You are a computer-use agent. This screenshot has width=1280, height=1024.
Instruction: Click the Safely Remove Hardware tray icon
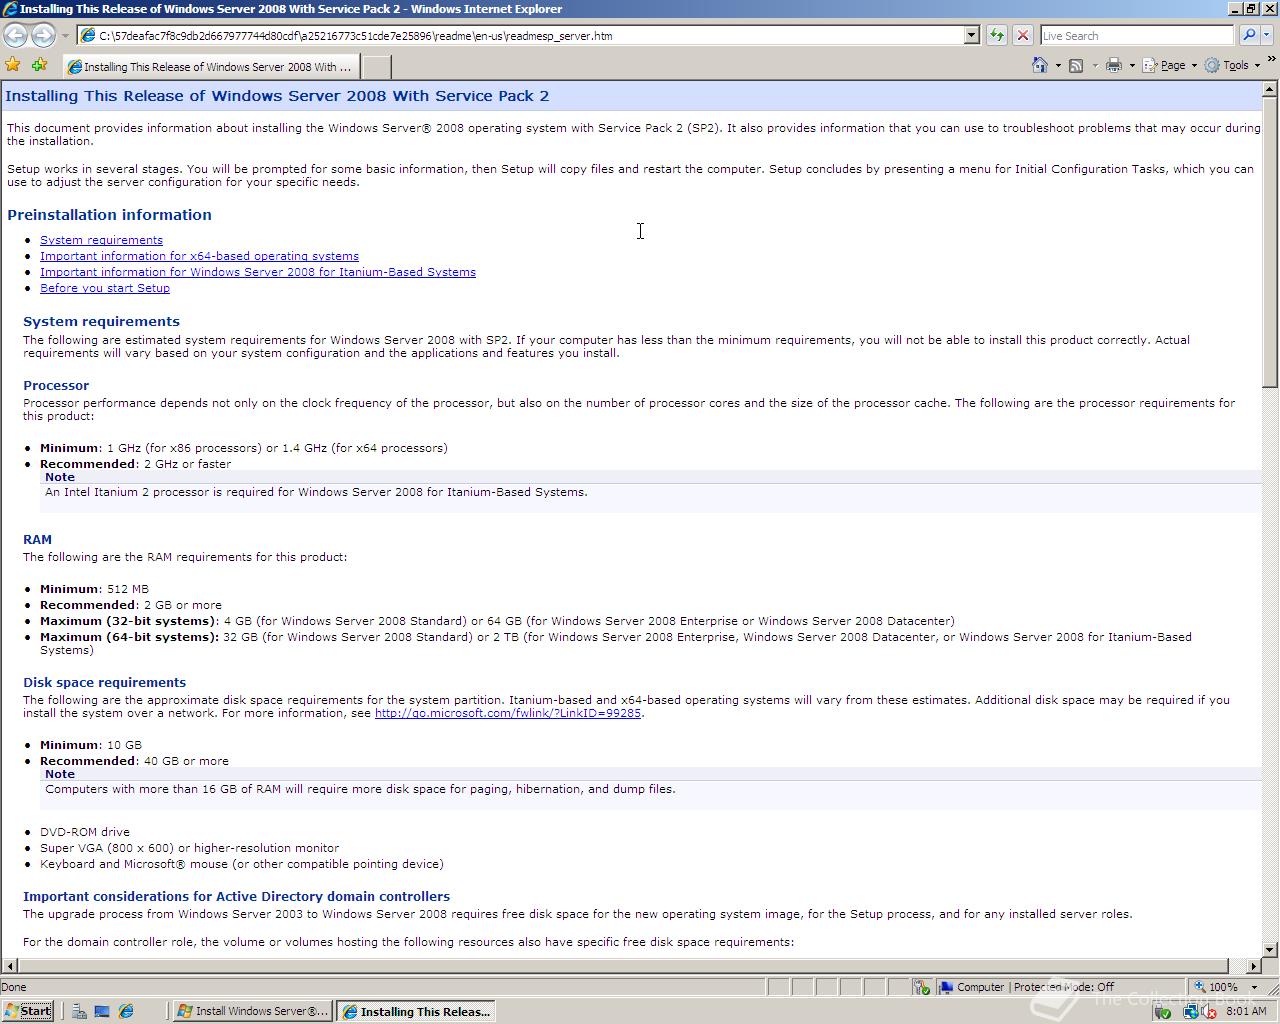(1162, 1012)
